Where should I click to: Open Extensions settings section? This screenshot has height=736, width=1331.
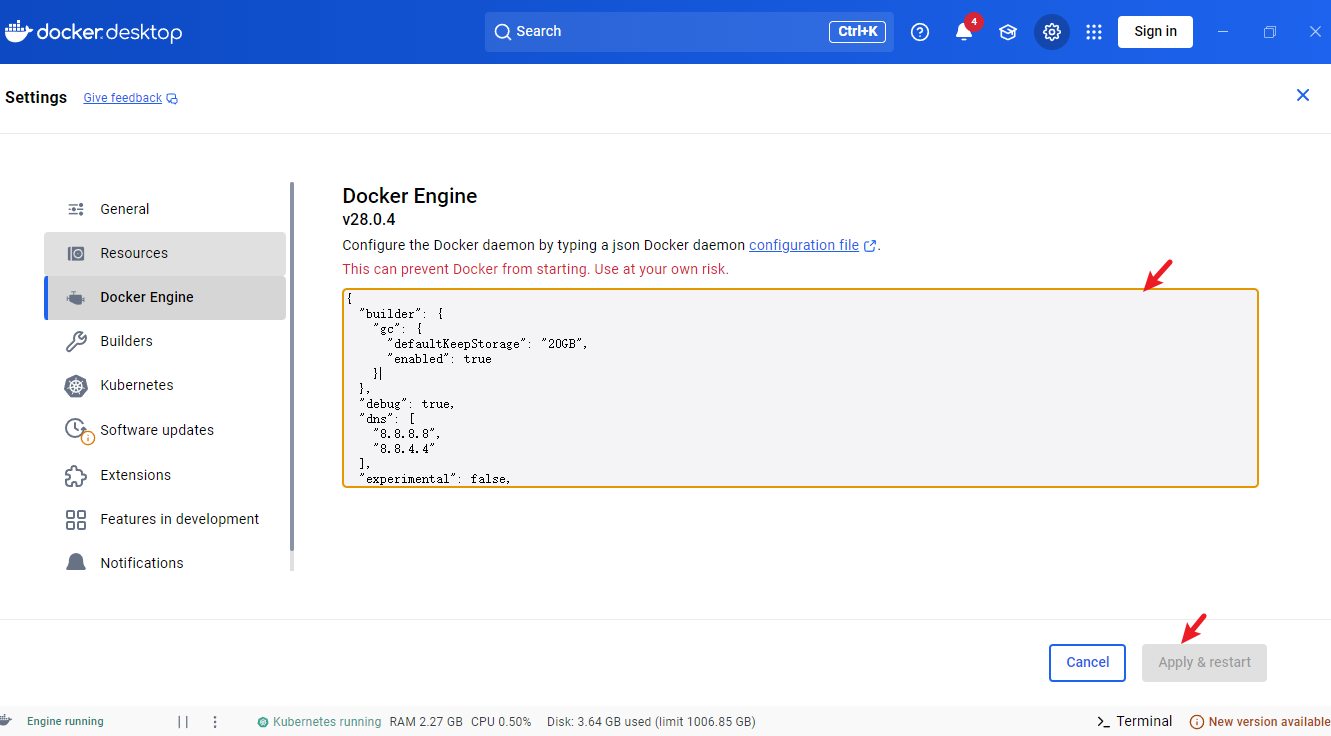165,475
